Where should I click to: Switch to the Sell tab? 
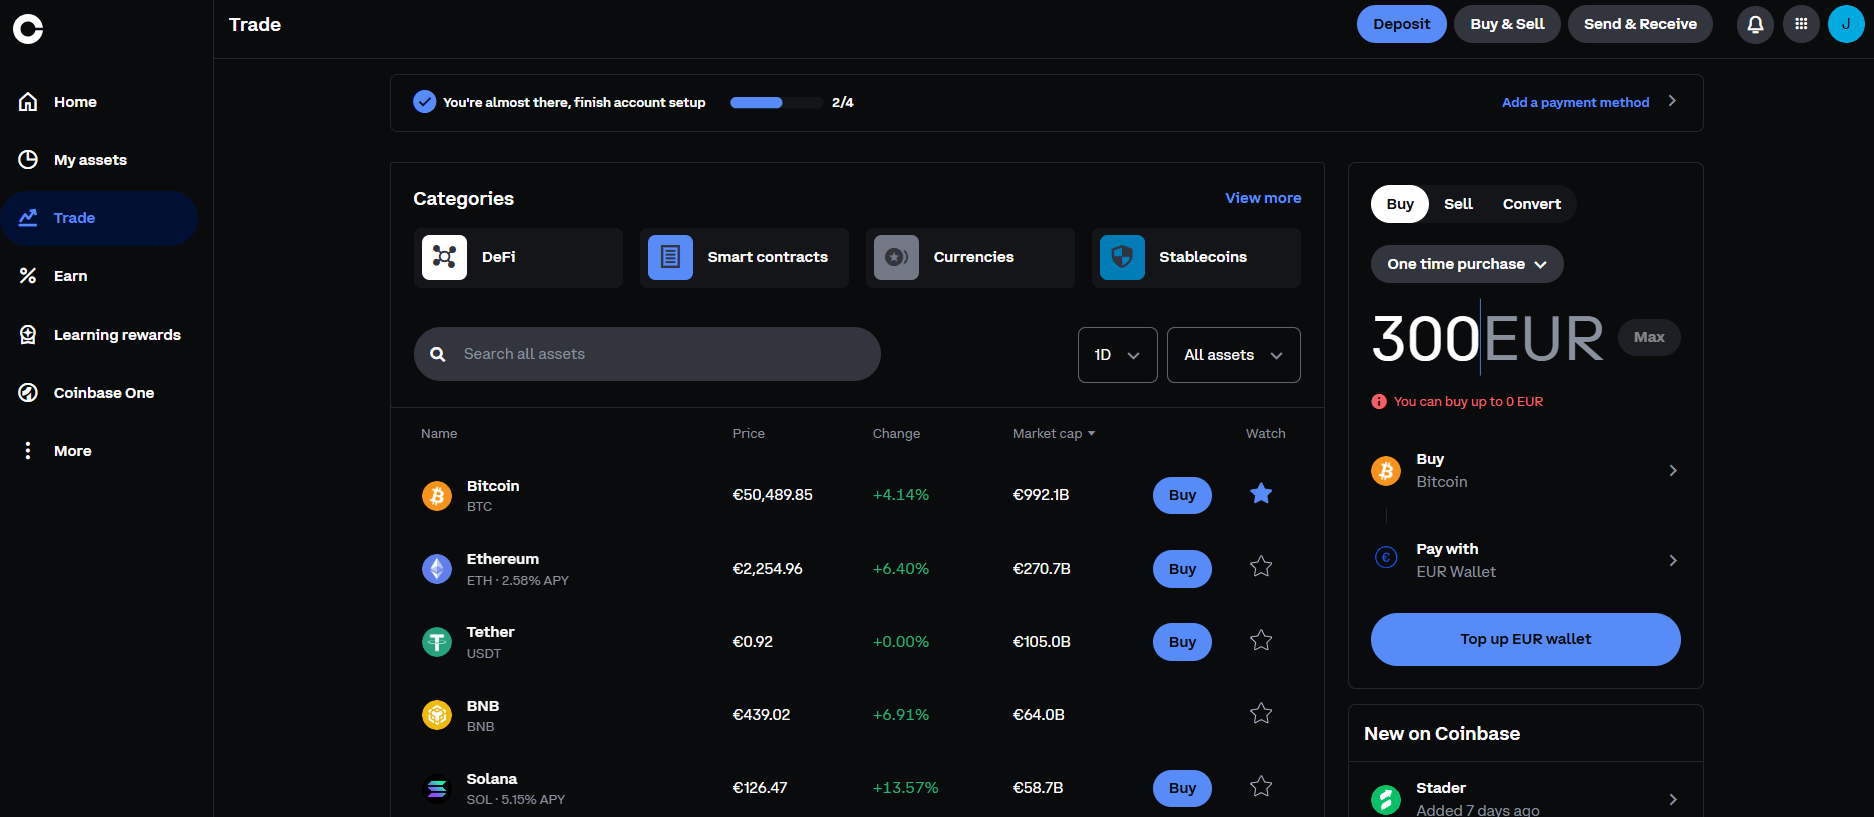1458,204
